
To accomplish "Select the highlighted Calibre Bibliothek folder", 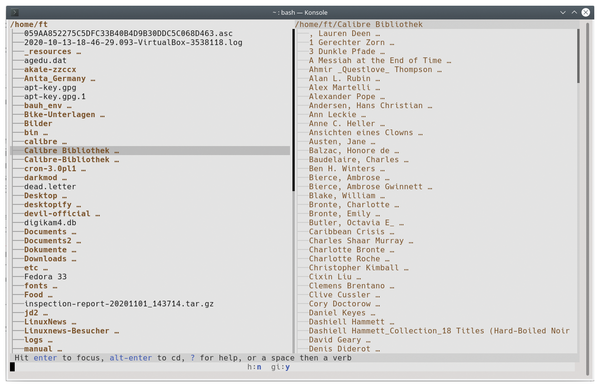I will point(150,150).
